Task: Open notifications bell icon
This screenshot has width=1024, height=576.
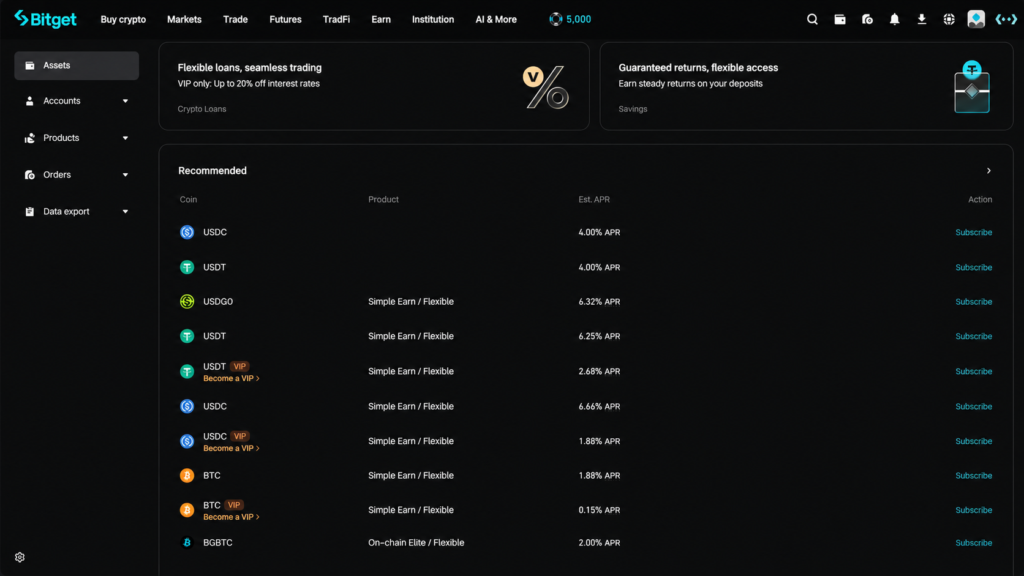Action: click(x=894, y=20)
